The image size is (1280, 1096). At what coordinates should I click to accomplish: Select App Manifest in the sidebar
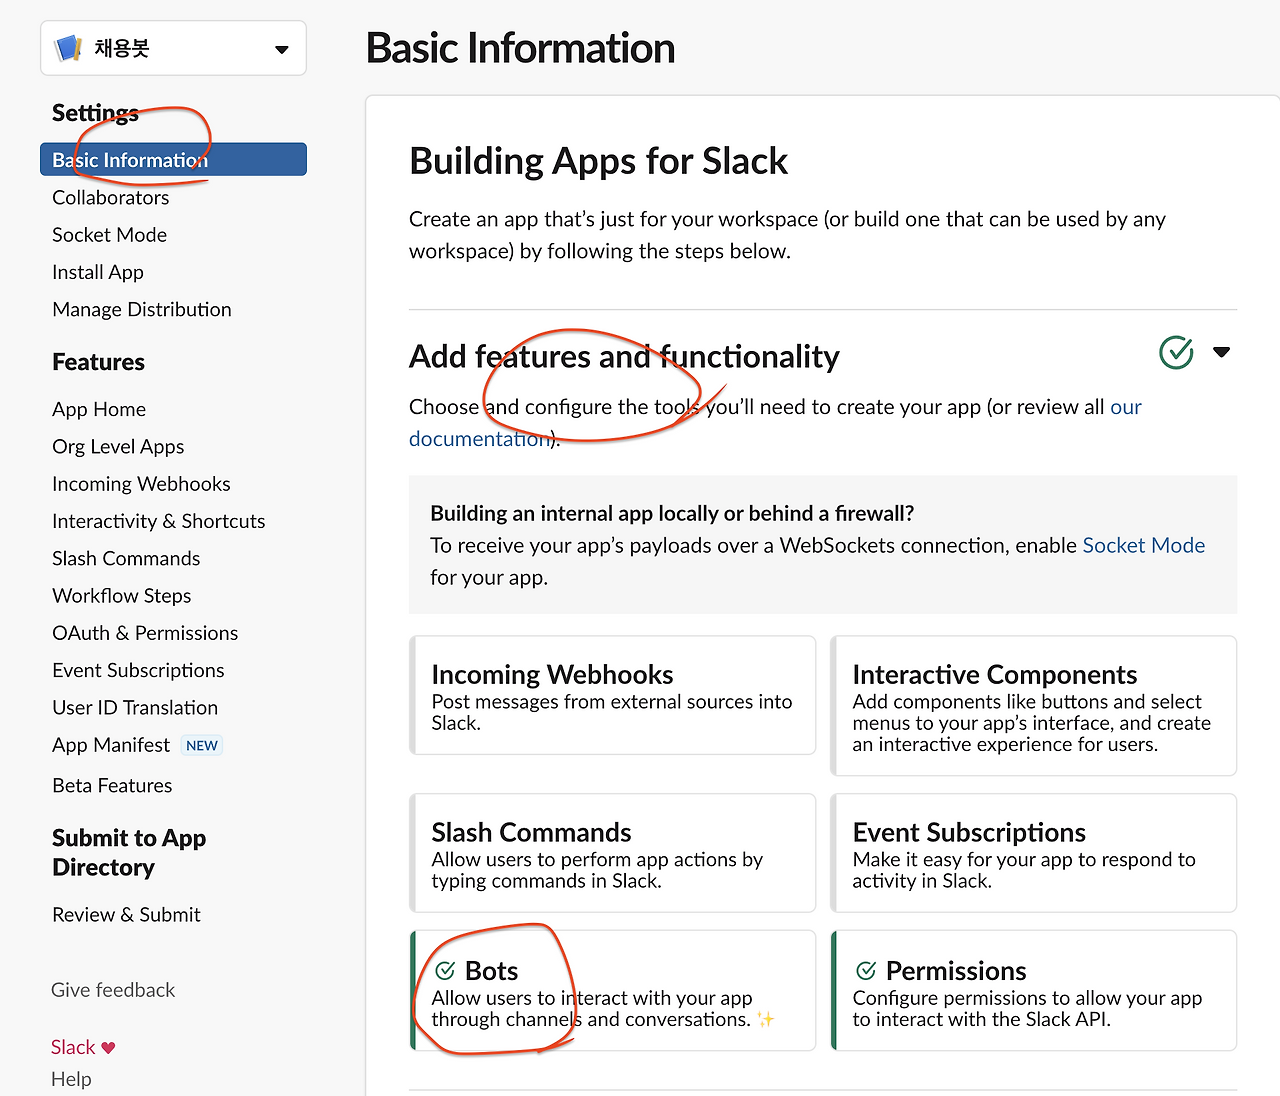point(110,744)
